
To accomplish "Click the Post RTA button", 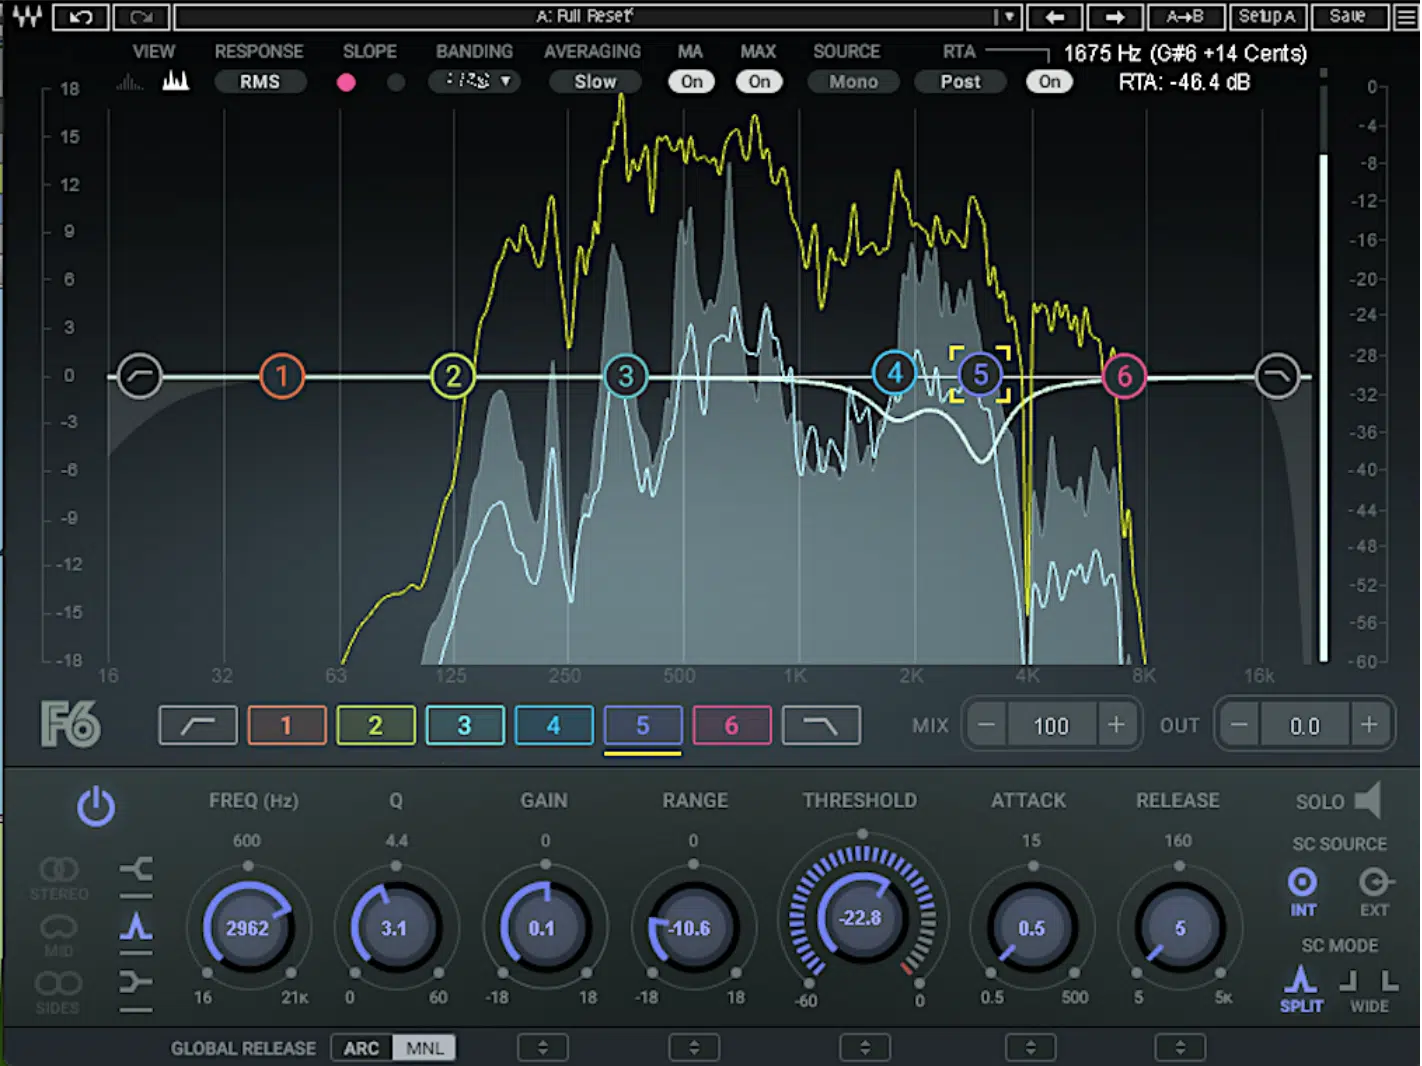I will pyautogui.click(x=960, y=82).
